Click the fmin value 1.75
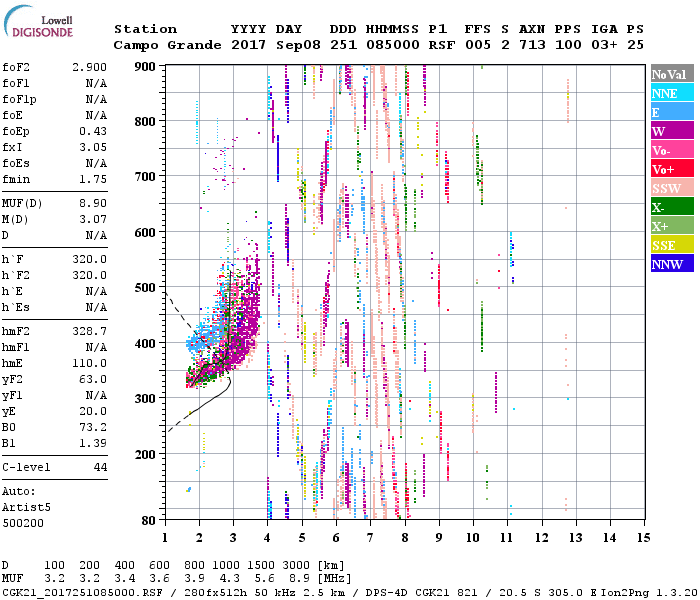The height and width of the screenshot is (600, 700). tap(93, 179)
